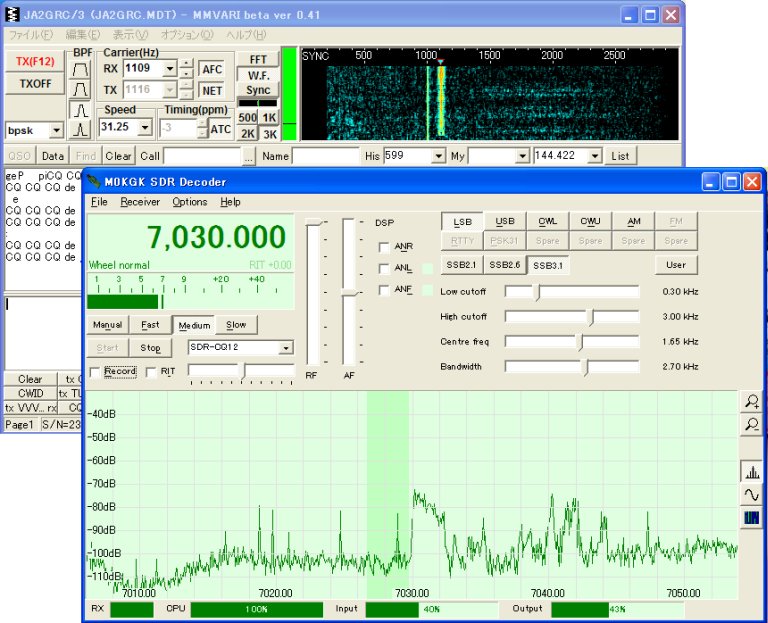Click the TX(F12) button
Screen dimensions: 768x623
coord(35,61)
